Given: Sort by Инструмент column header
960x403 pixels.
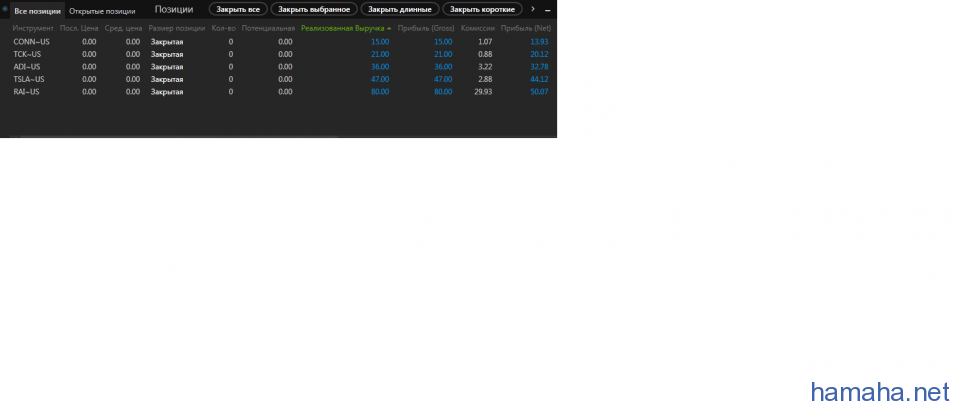Looking at the screenshot, I should (x=33, y=28).
